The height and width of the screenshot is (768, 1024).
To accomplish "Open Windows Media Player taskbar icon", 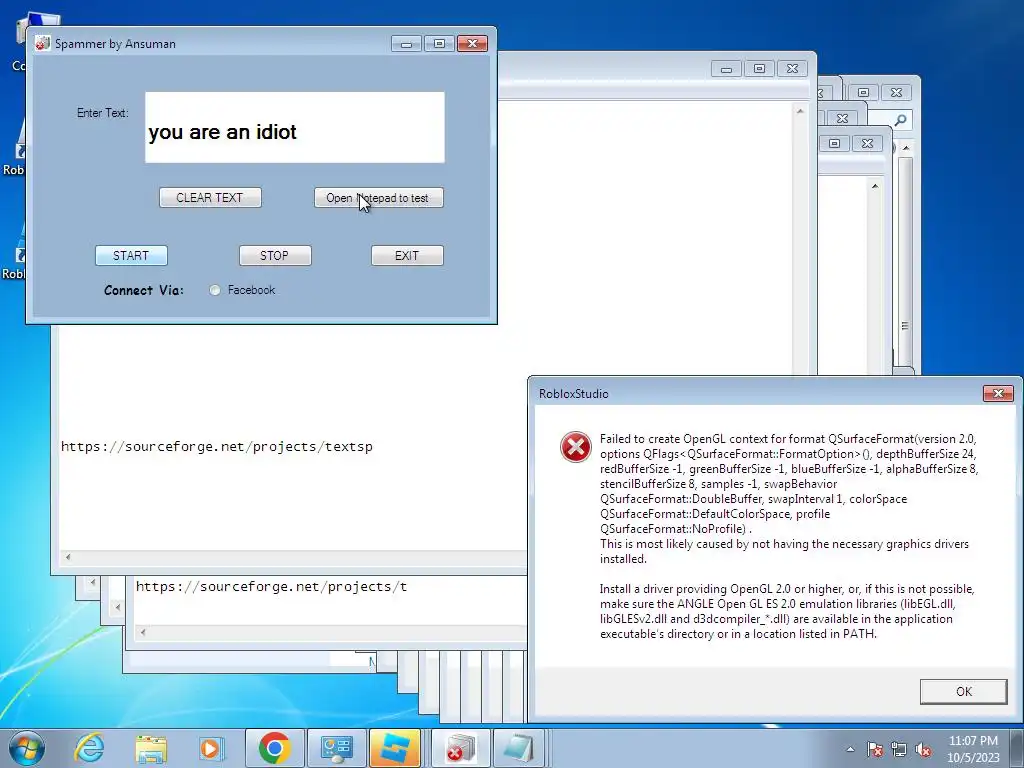I will coord(211,748).
